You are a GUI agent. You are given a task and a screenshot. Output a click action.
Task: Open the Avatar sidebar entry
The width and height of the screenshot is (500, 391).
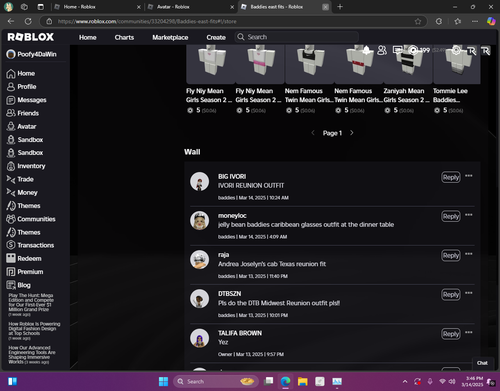pyautogui.click(x=21, y=126)
